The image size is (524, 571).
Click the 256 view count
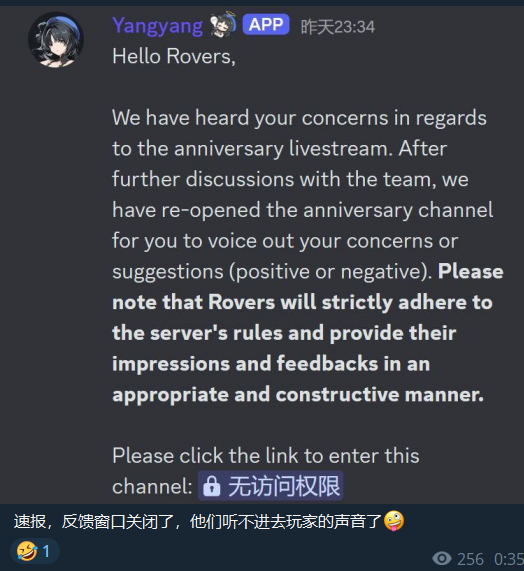click(x=470, y=559)
